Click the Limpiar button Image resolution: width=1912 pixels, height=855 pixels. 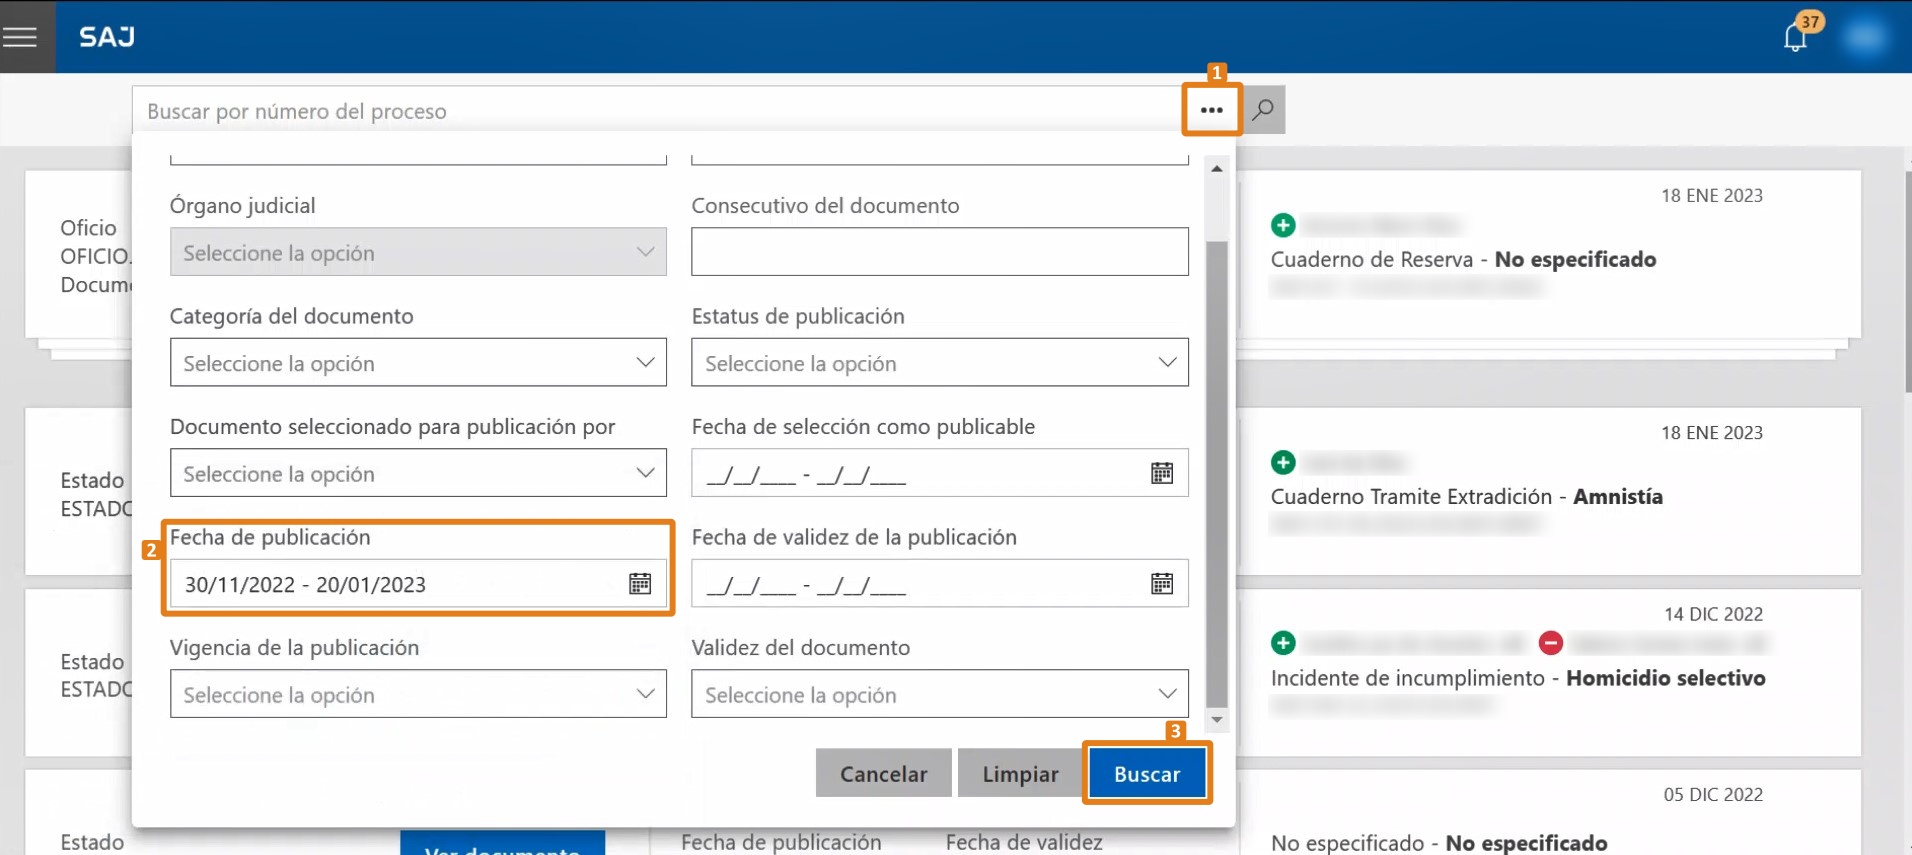pyautogui.click(x=1020, y=773)
